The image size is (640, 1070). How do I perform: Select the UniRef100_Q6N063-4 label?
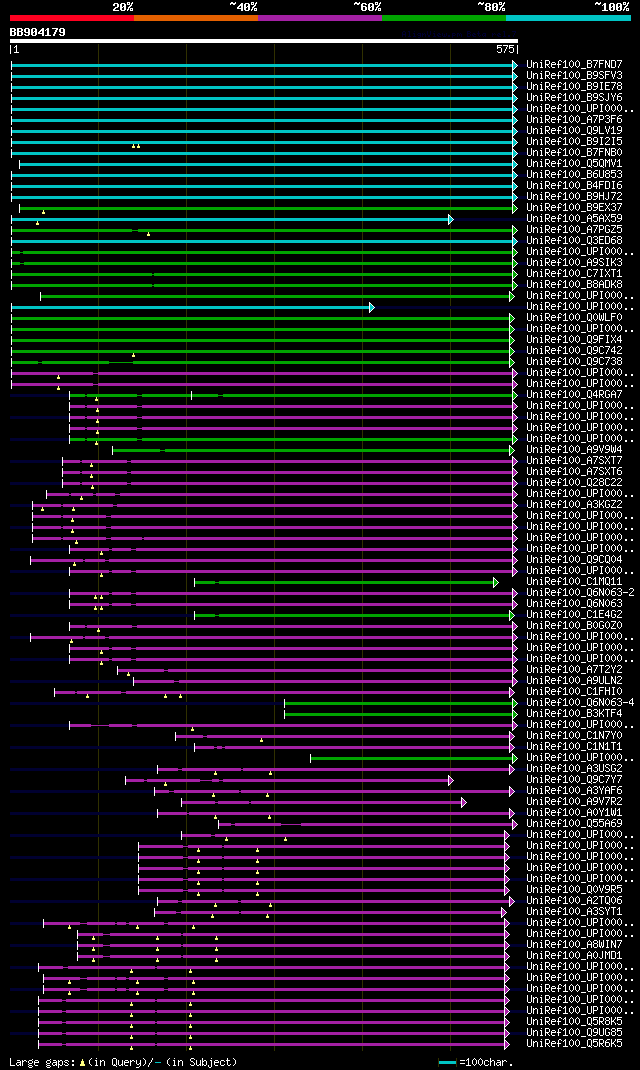(x=580, y=703)
